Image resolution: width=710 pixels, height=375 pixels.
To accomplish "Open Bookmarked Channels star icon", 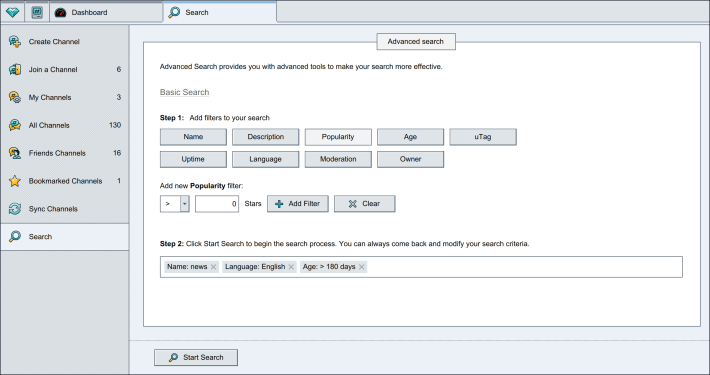I will click(x=15, y=181).
